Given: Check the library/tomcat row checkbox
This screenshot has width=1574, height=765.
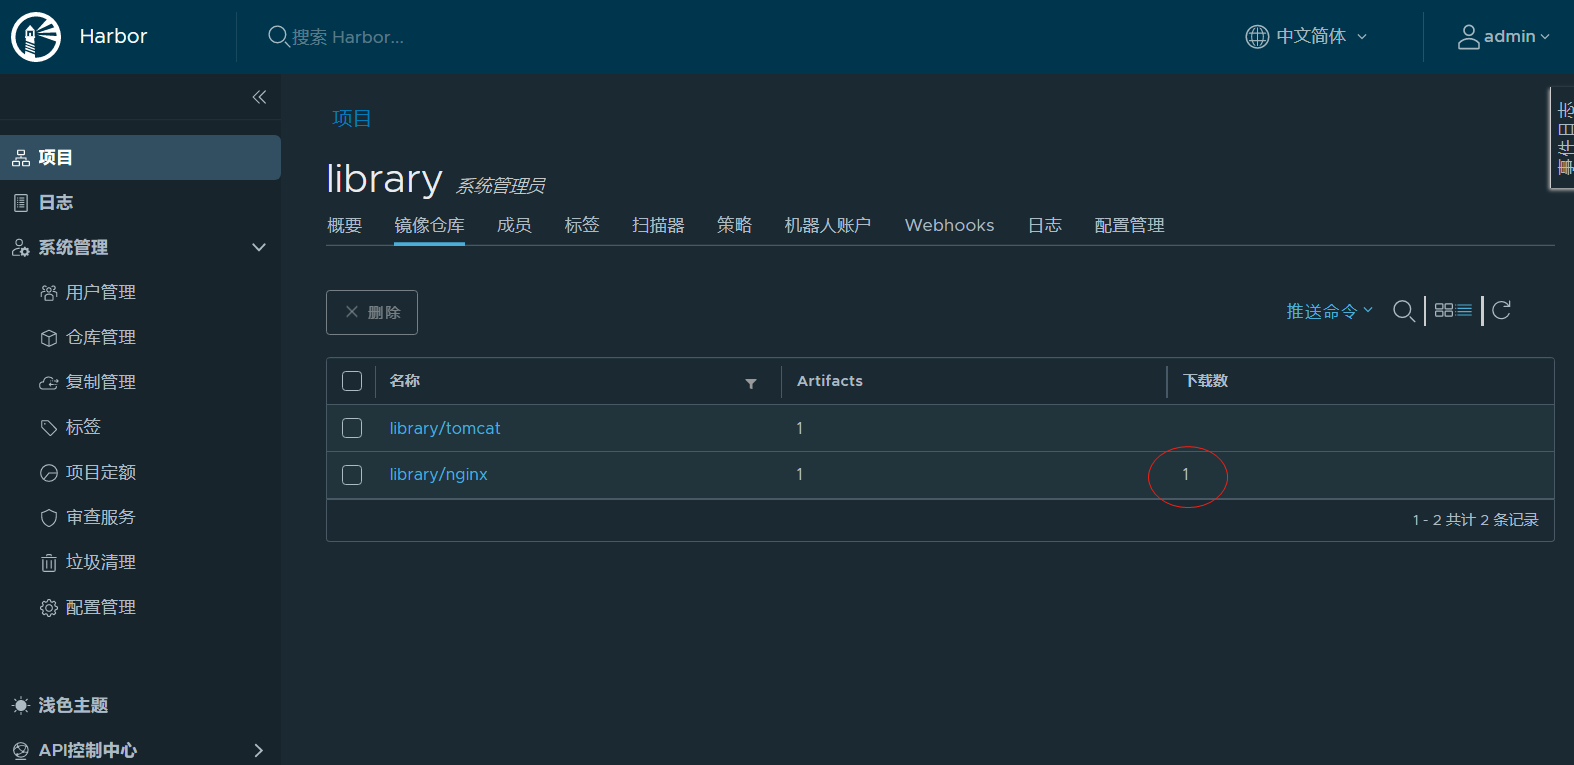Looking at the screenshot, I should [x=352, y=428].
